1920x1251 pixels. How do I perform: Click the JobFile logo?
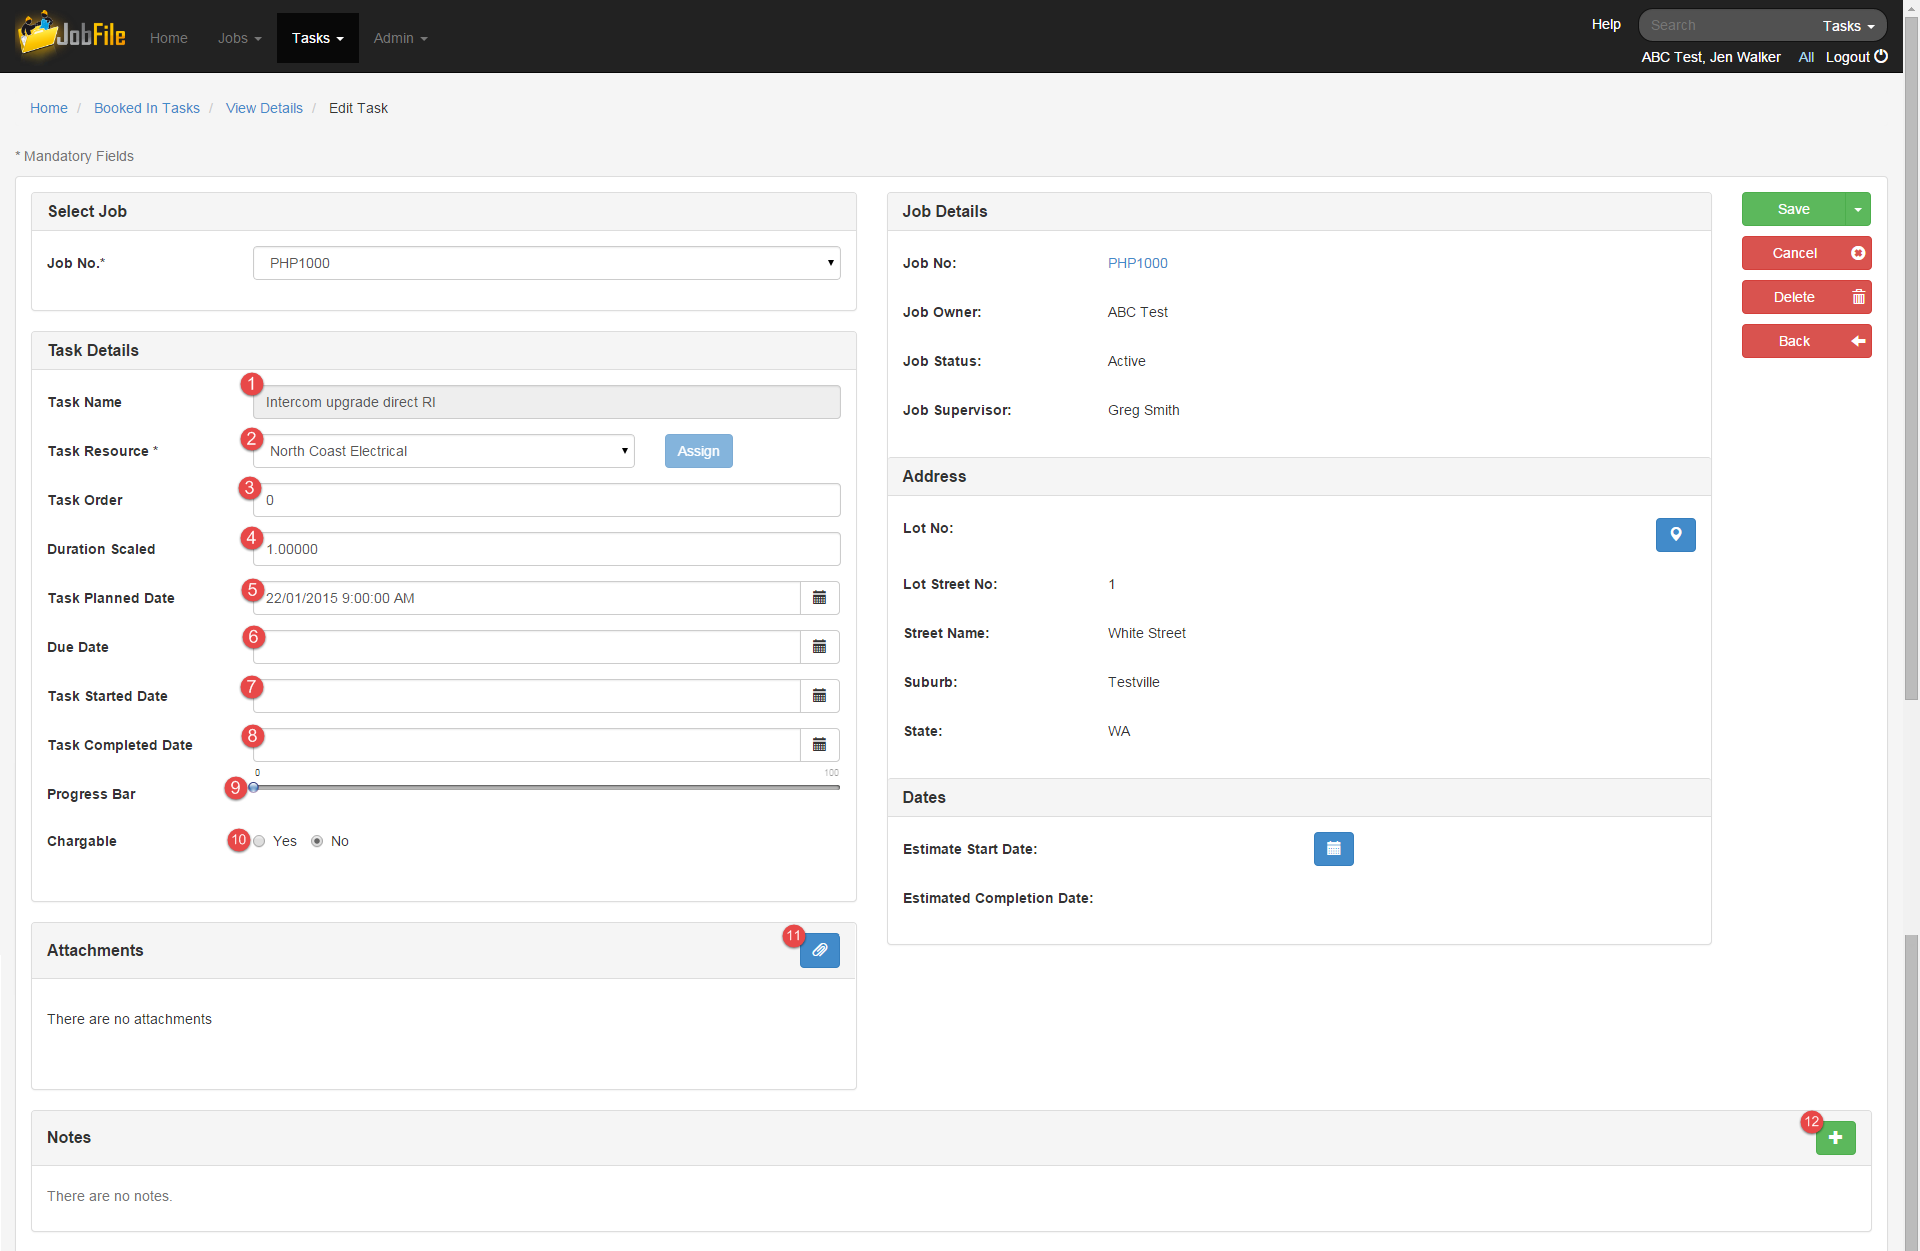tap(71, 36)
